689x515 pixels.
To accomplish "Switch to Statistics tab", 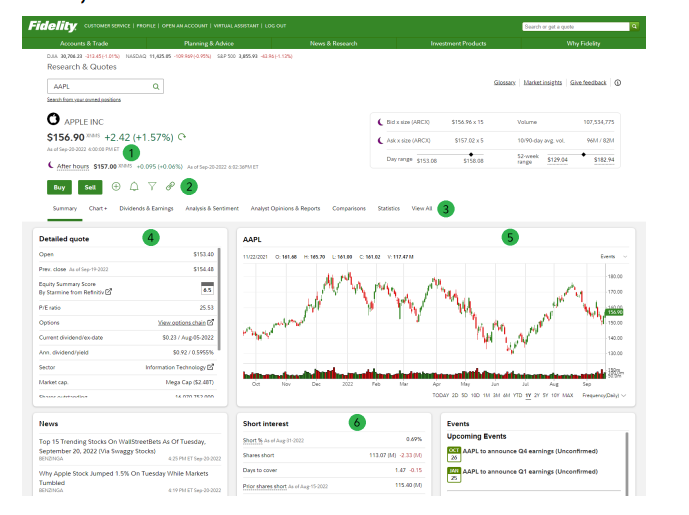I will point(388,208).
